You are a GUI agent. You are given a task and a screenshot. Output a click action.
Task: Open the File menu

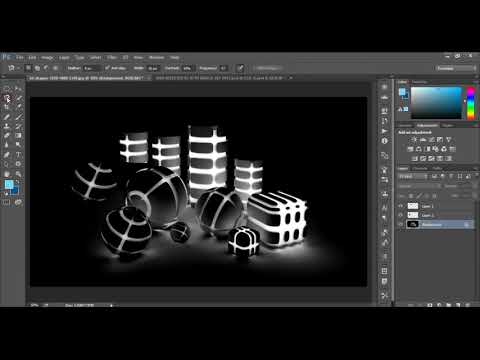pyautogui.click(x=20, y=58)
